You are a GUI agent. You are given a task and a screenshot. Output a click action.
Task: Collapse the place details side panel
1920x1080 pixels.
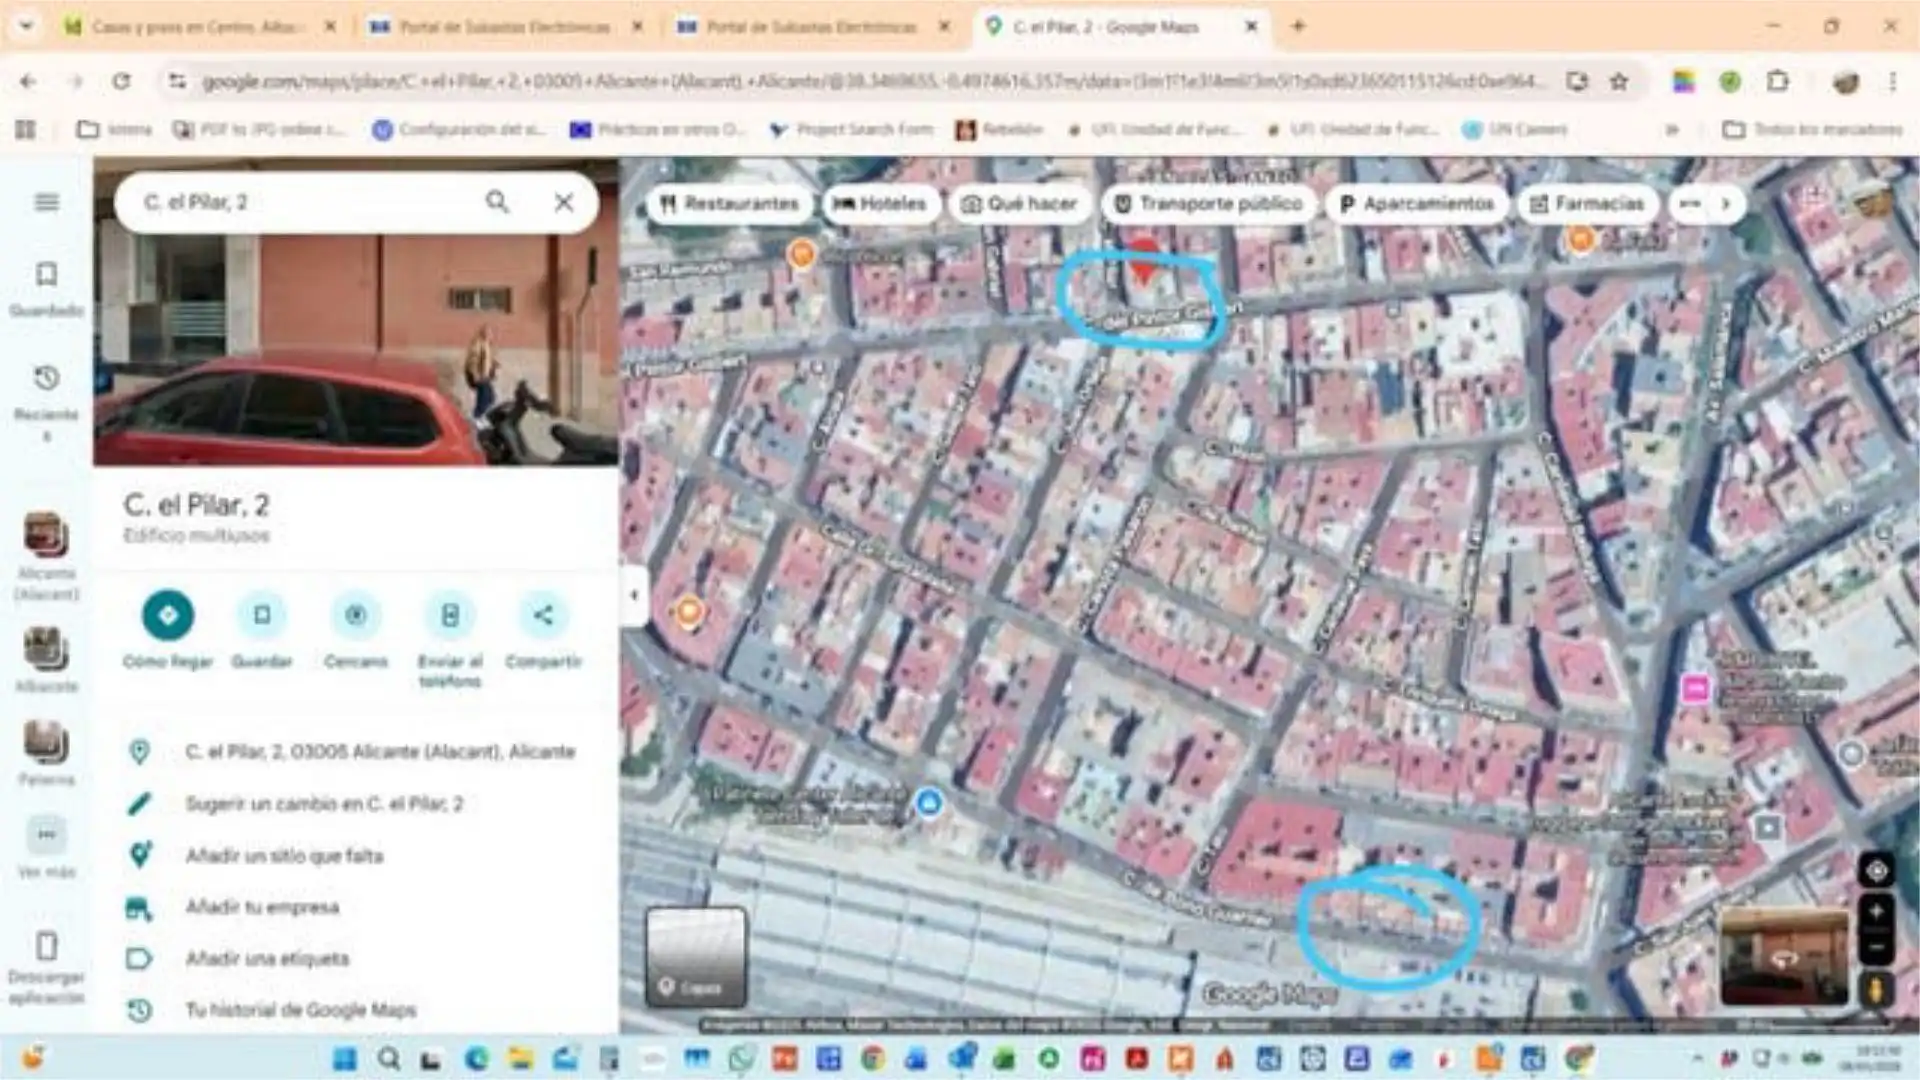[x=634, y=594]
